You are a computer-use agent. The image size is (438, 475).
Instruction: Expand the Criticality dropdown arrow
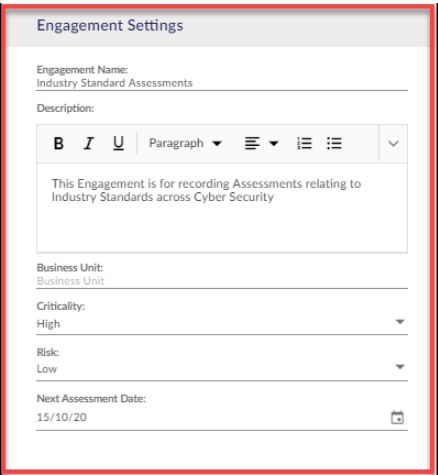click(400, 322)
